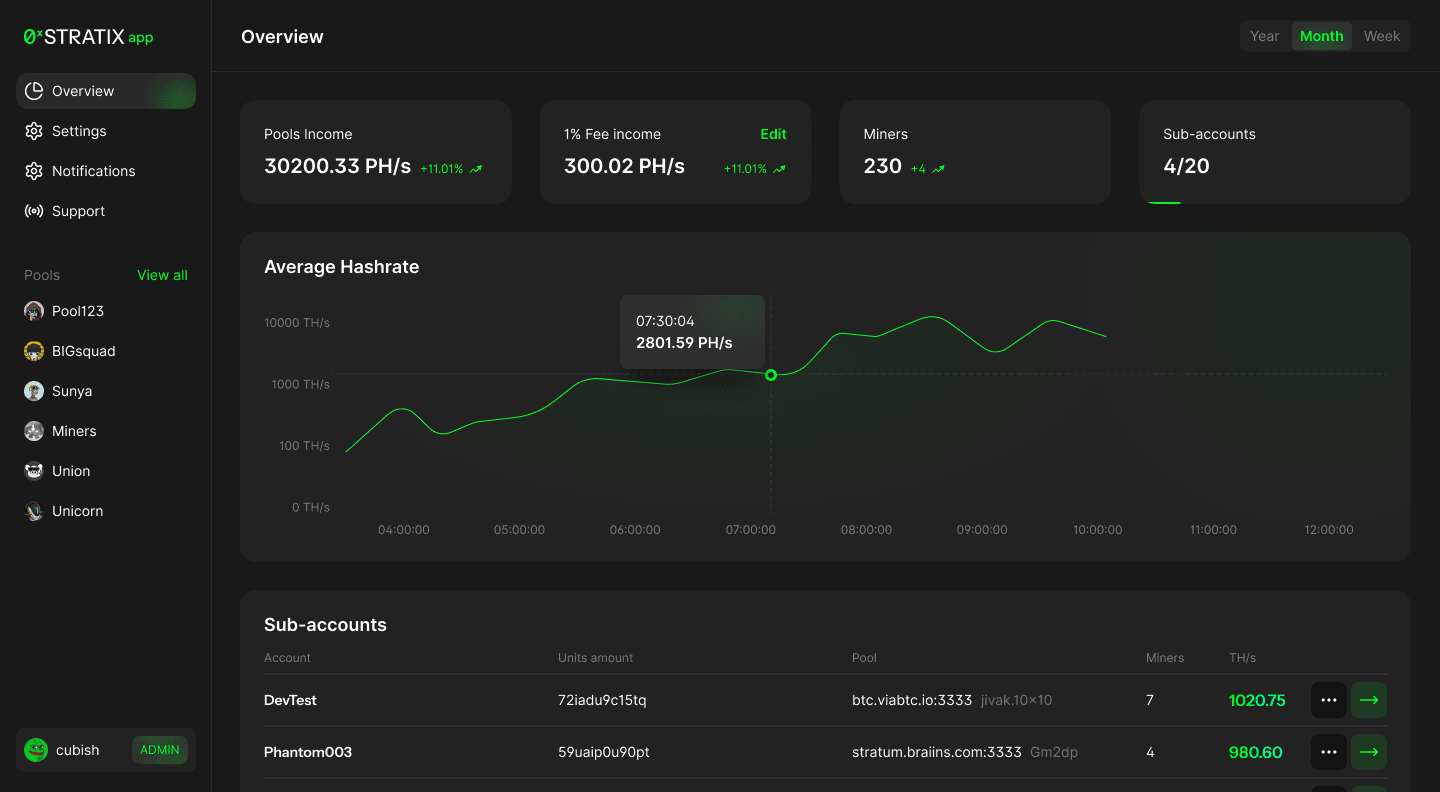Select the Overview pie chart icon
1440x792 pixels.
click(x=34, y=91)
